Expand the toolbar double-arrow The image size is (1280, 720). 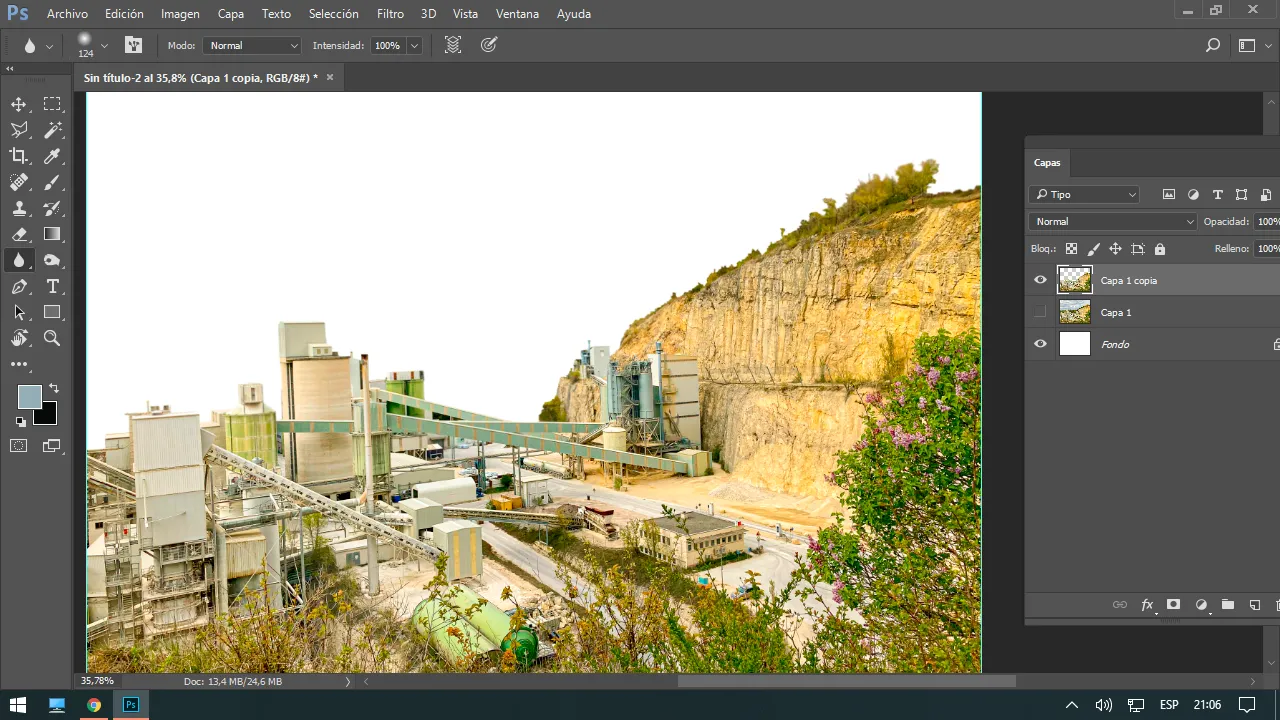(10, 69)
